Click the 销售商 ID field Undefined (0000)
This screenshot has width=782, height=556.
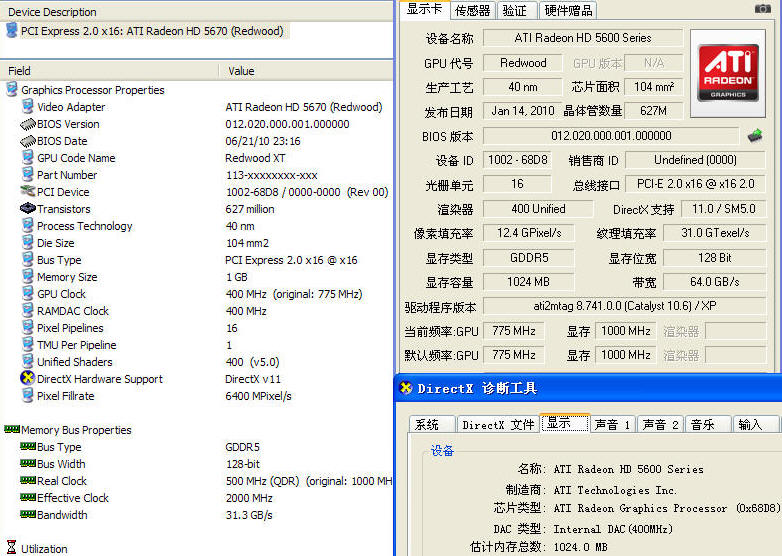click(x=695, y=160)
